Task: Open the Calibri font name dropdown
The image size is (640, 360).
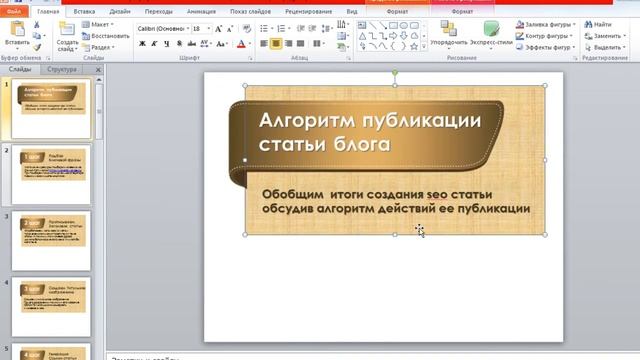Action: point(188,29)
